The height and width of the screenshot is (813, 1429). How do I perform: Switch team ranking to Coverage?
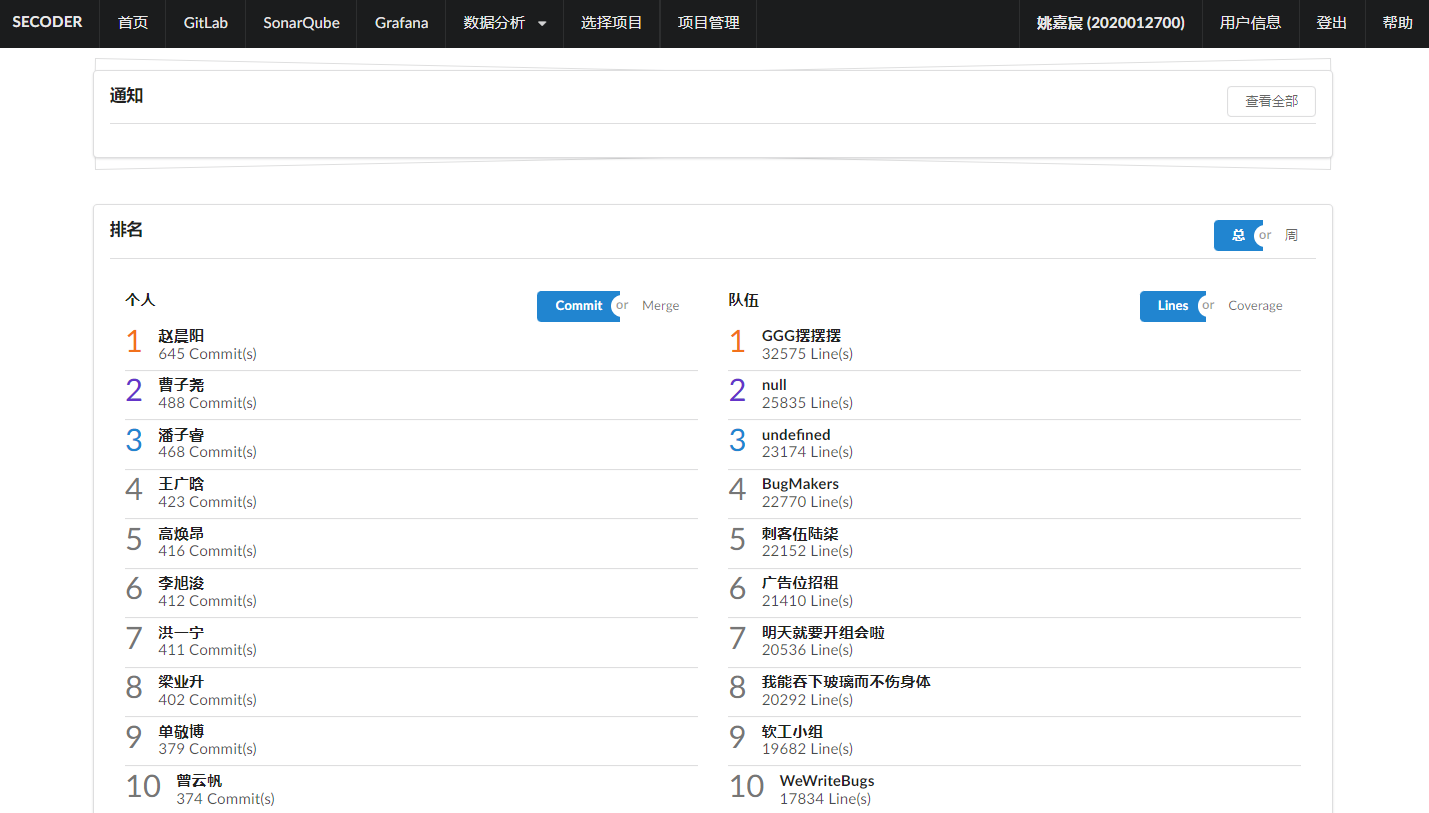point(1255,306)
